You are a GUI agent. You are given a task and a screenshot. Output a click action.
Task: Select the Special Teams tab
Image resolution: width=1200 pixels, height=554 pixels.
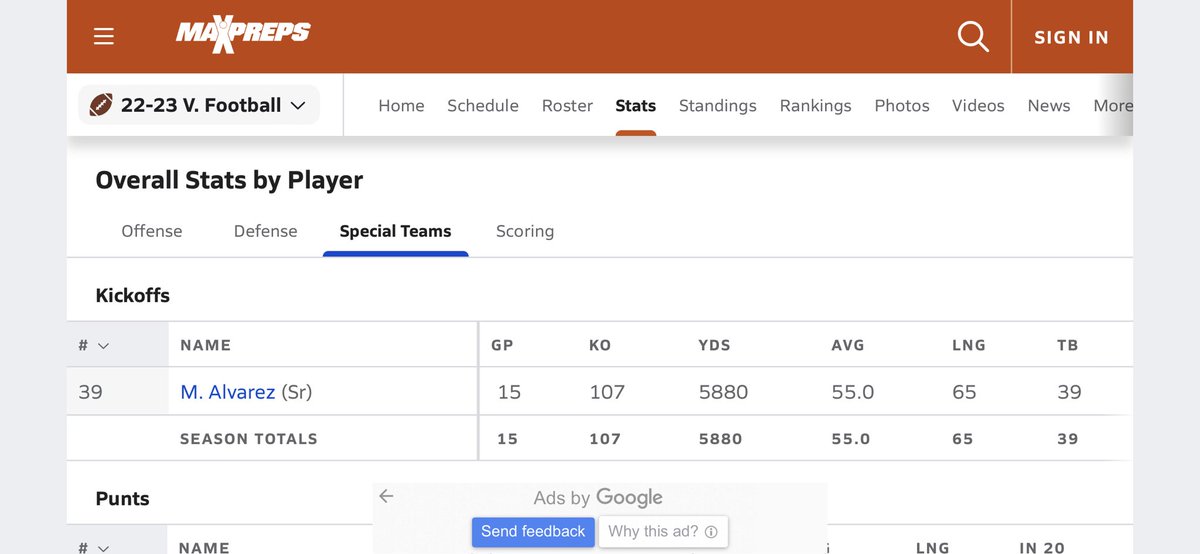(396, 231)
